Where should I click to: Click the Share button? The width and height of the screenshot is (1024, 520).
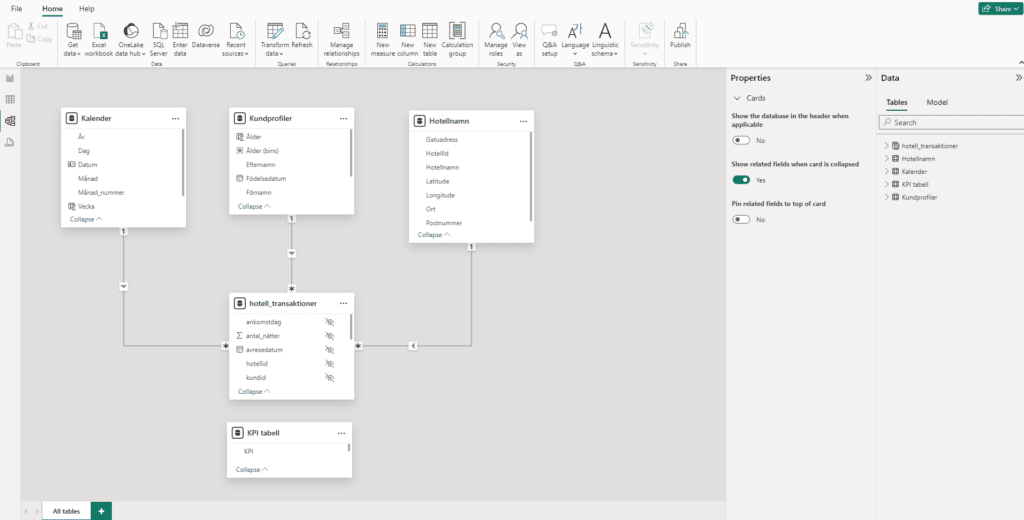pyautogui.click(x=999, y=8)
